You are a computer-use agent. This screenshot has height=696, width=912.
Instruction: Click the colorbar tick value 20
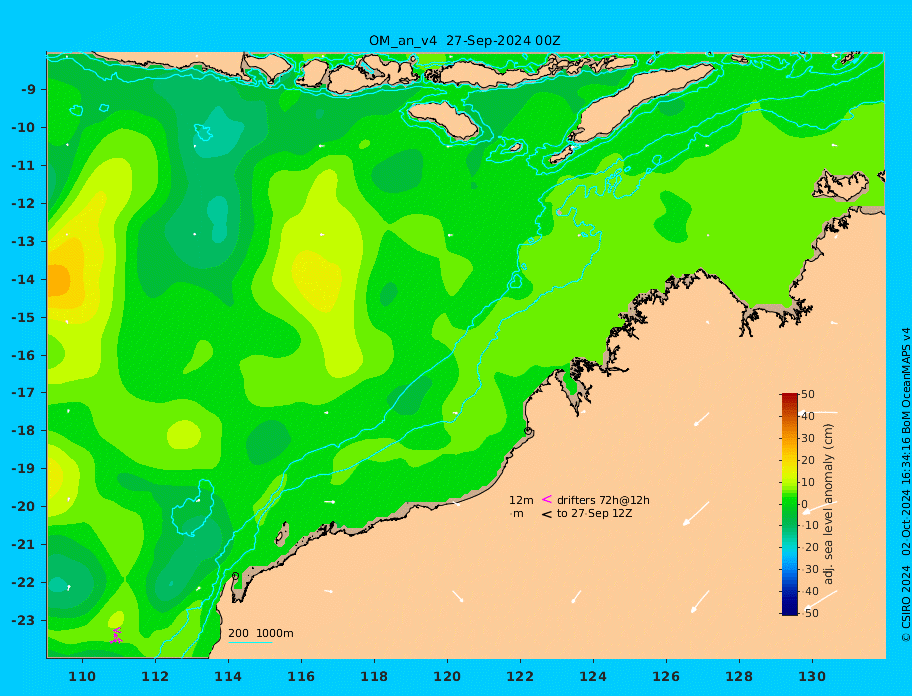(808, 460)
